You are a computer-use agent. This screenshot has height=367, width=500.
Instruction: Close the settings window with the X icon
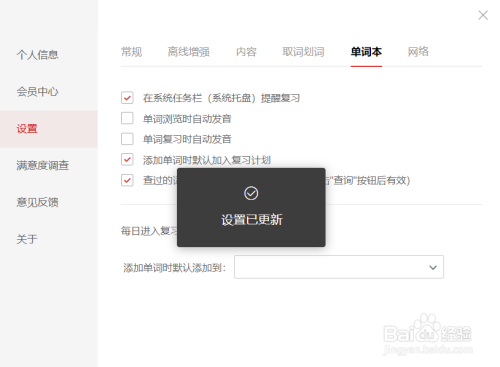pyautogui.click(x=483, y=15)
